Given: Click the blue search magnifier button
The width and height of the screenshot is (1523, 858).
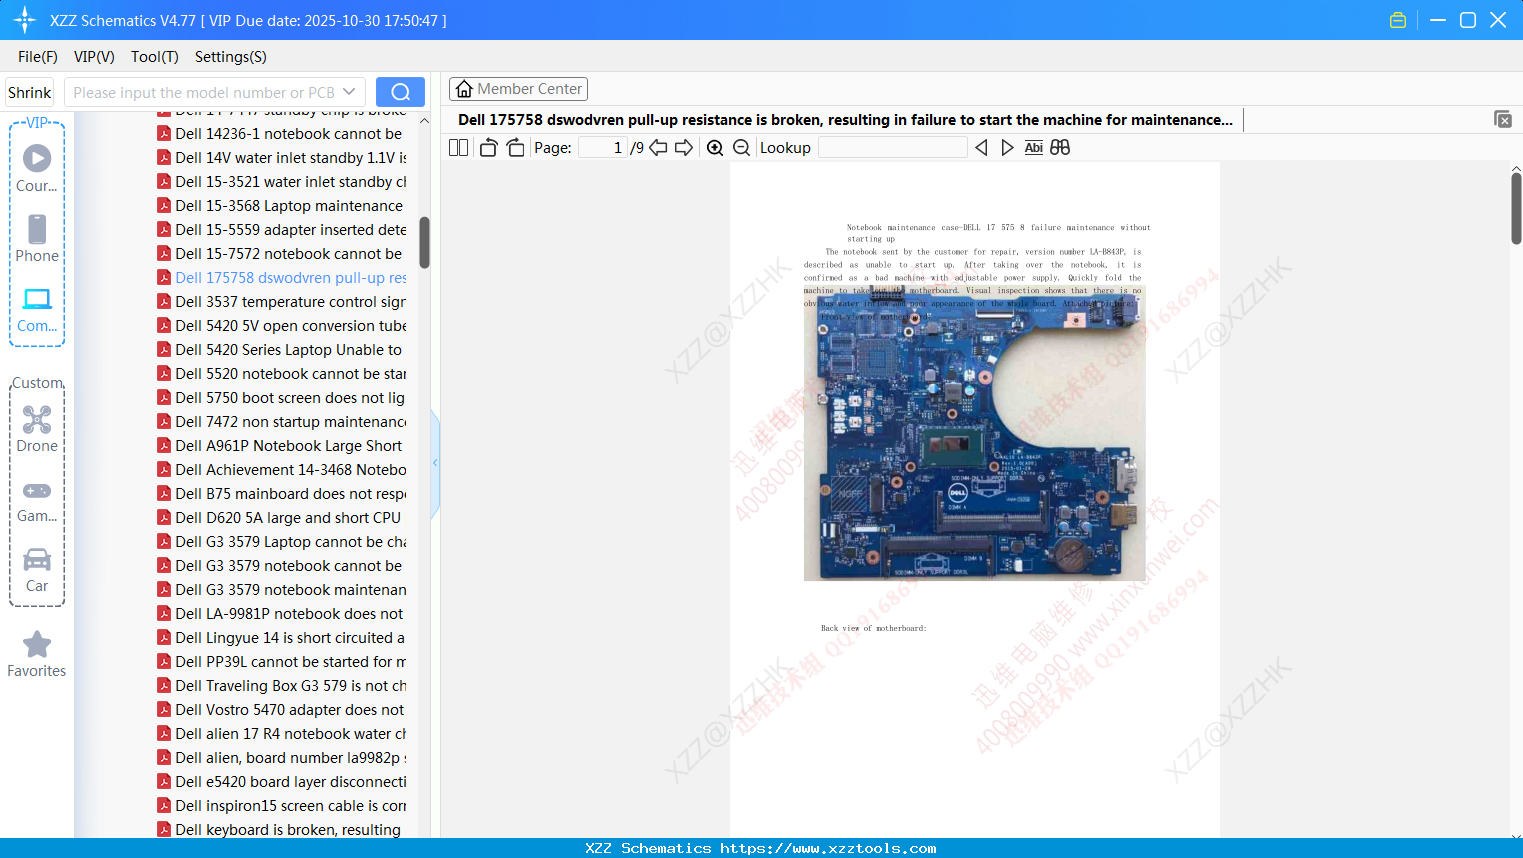Looking at the screenshot, I should click(400, 92).
